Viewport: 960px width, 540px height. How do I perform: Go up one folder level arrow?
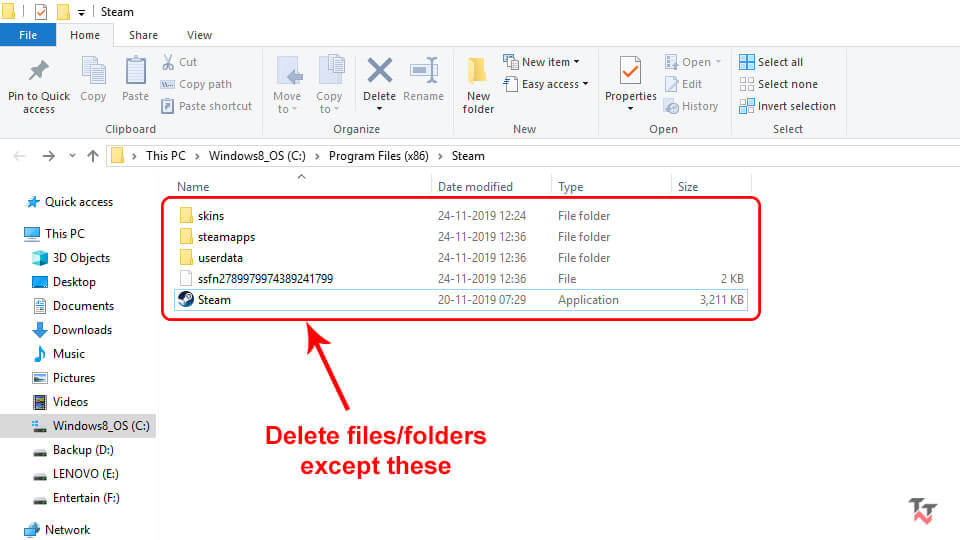coord(93,156)
